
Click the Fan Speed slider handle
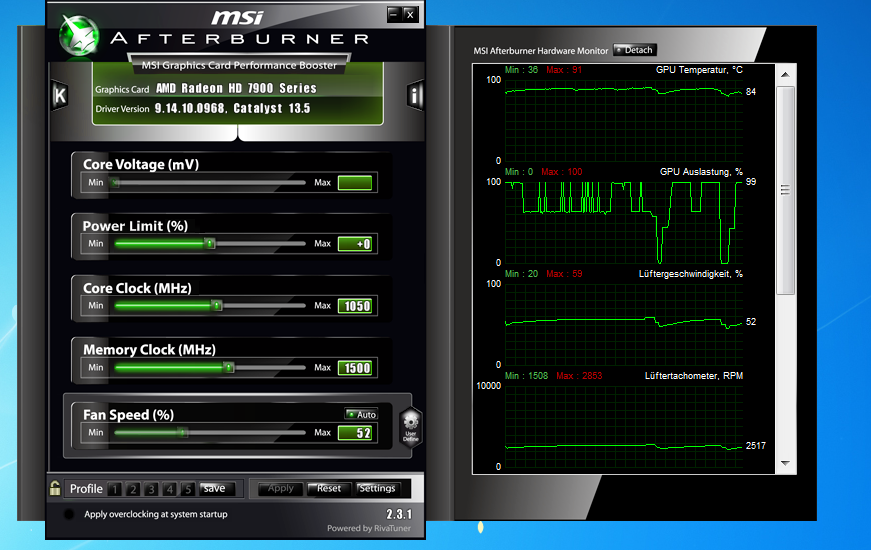(183, 432)
